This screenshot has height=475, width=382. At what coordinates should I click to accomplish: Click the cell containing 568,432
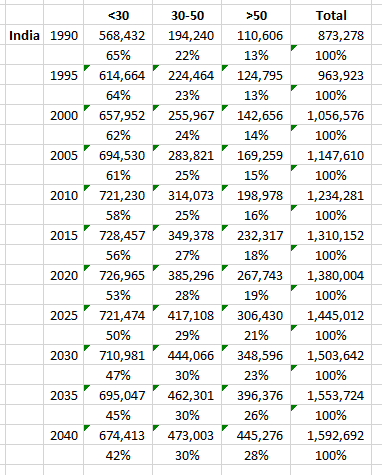coord(118,35)
